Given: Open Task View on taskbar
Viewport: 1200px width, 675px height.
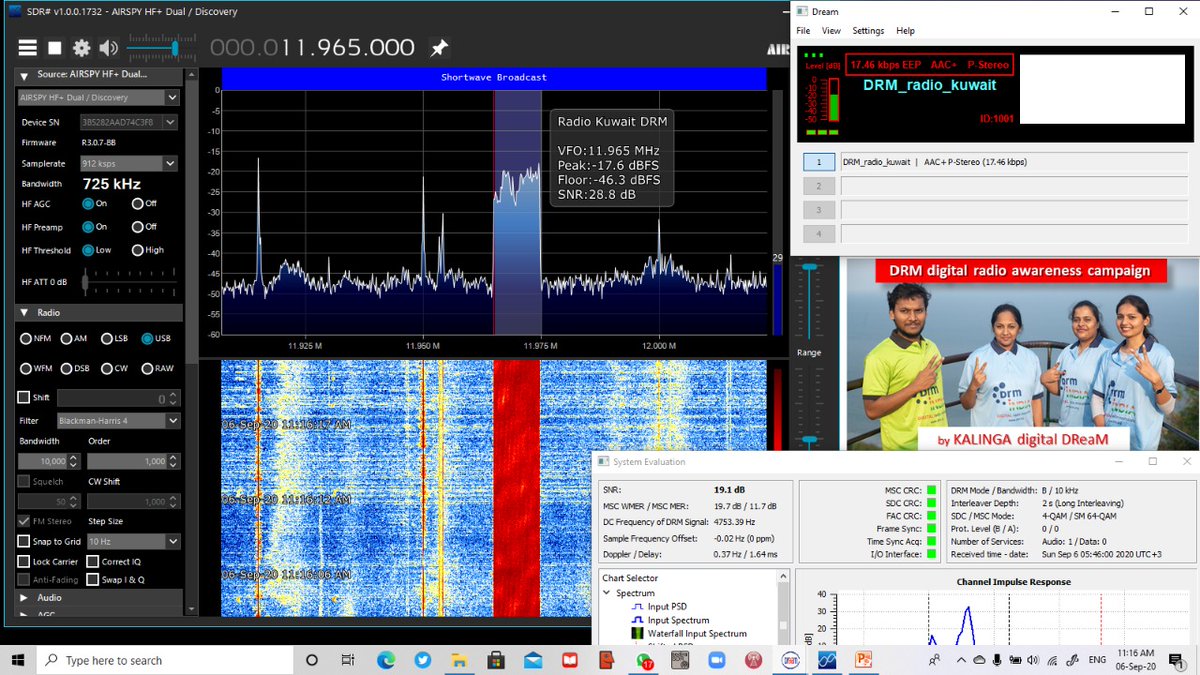Looking at the screenshot, I should [348, 660].
